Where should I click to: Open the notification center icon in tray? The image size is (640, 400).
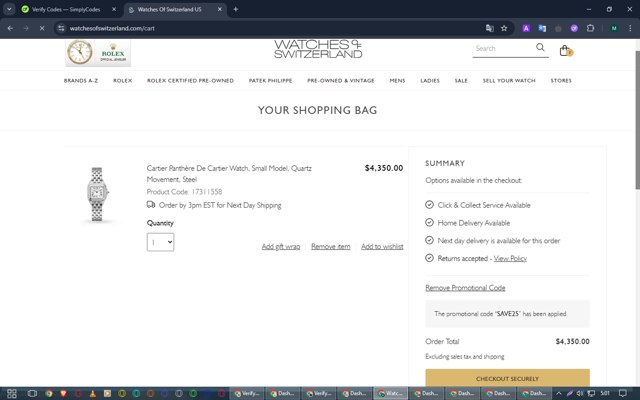pos(622,393)
